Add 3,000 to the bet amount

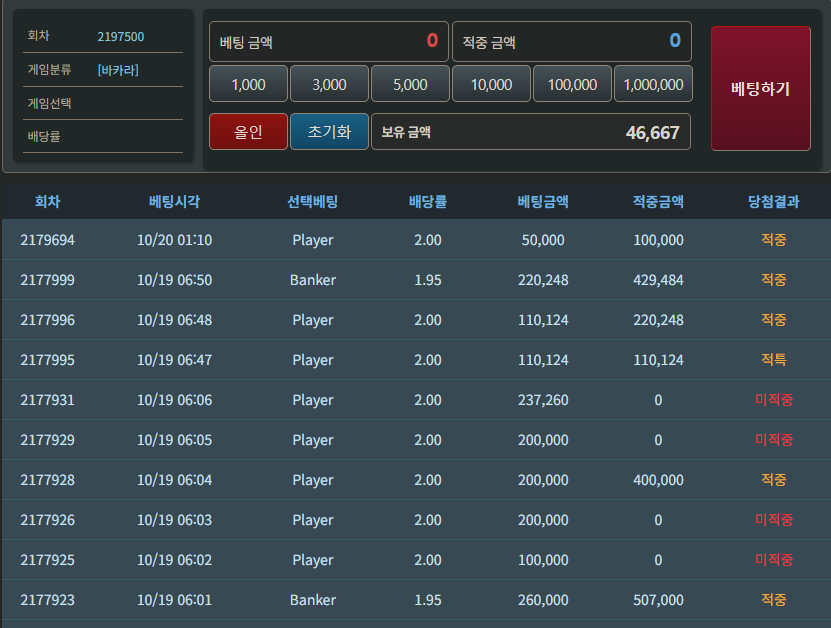(329, 84)
